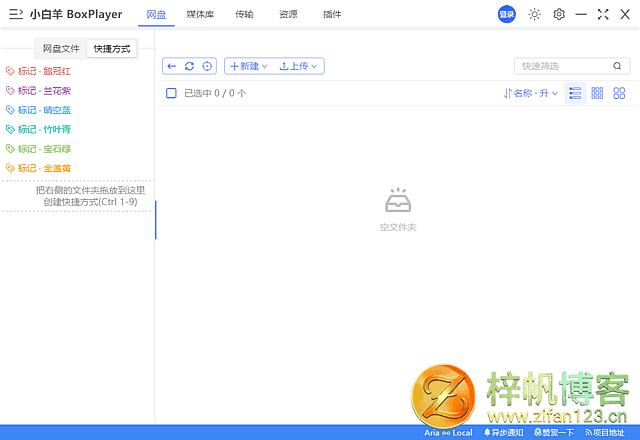Select the 标记·金盏黄 orange tag
Viewport: 640px width, 440px height.
pos(38,168)
